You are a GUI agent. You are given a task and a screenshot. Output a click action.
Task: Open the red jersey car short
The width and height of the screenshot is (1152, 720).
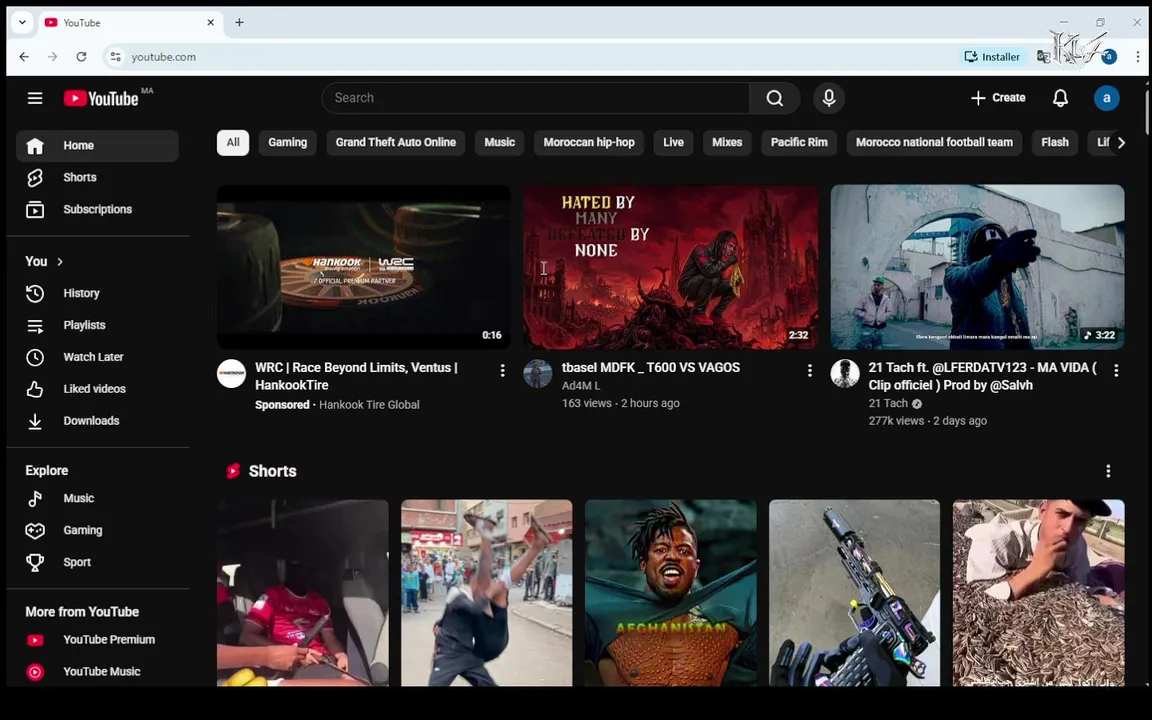303,593
